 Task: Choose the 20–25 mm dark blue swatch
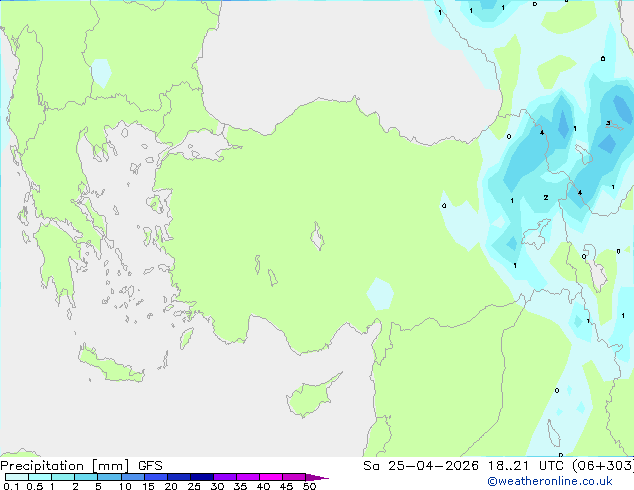coord(179,477)
